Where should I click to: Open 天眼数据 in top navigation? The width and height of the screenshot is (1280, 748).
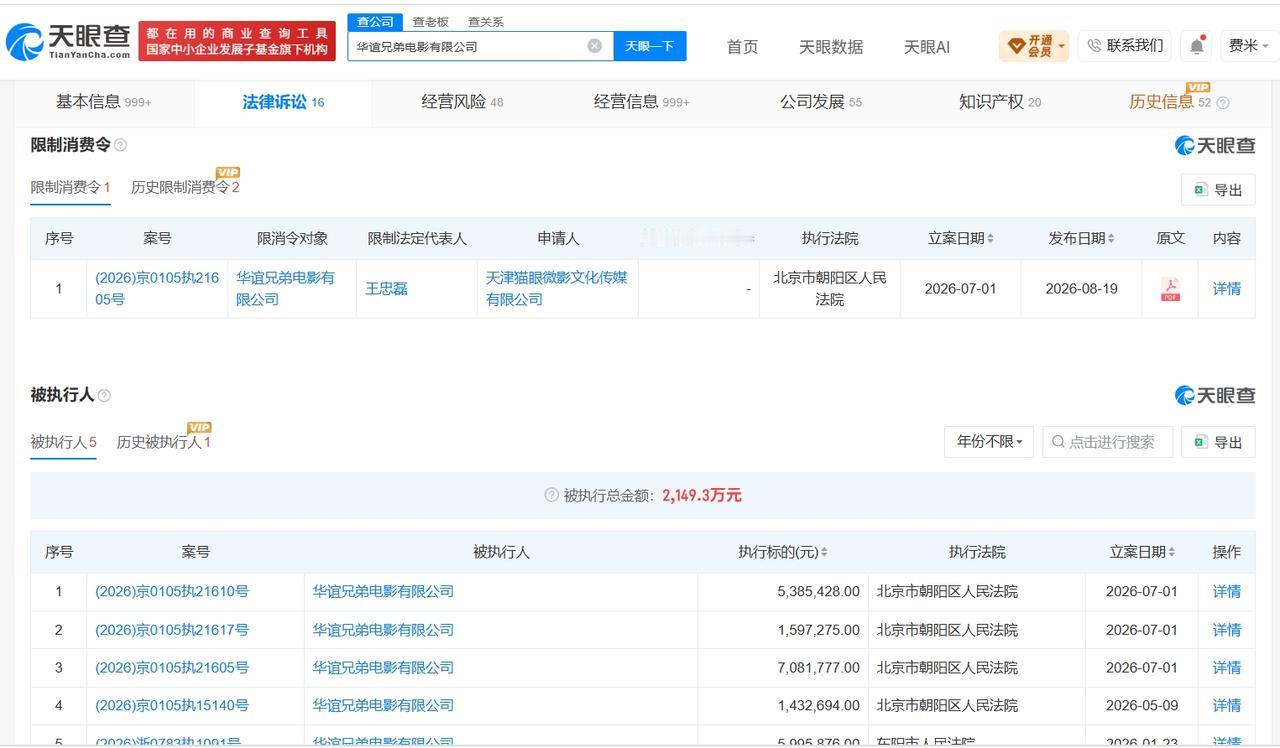click(x=831, y=46)
